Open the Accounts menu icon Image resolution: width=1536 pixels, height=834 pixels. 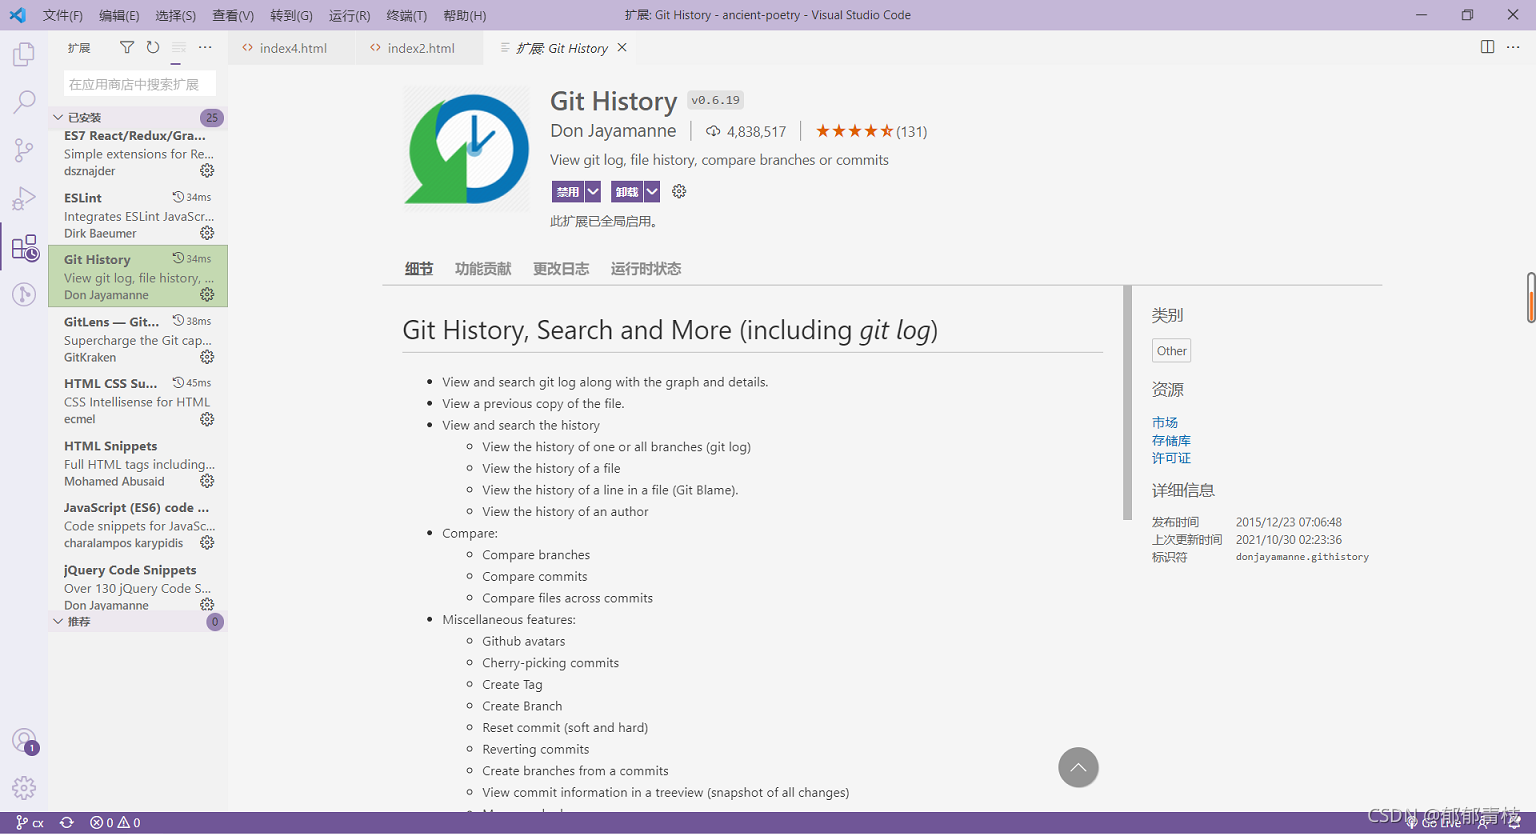pos(24,741)
